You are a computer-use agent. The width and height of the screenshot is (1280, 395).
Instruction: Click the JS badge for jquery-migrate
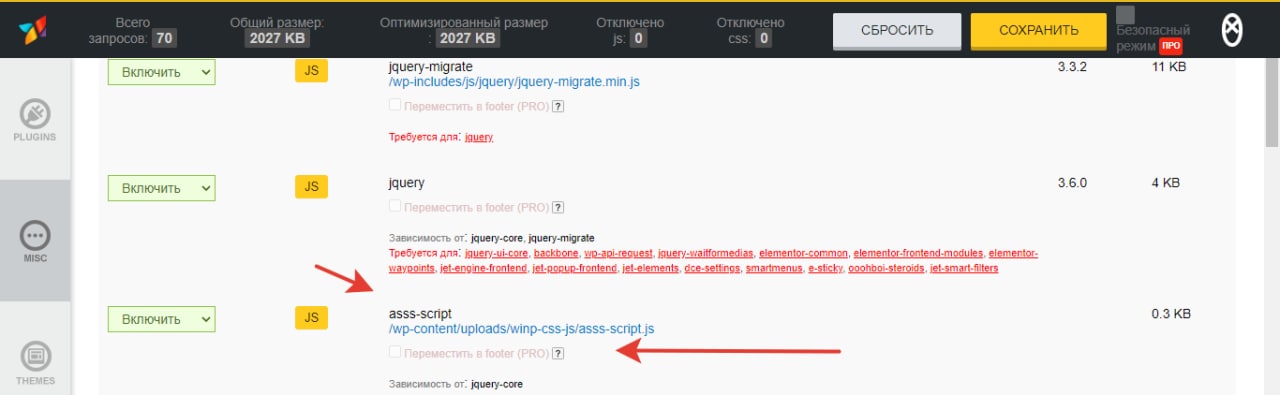pyautogui.click(x=311, y=71)
